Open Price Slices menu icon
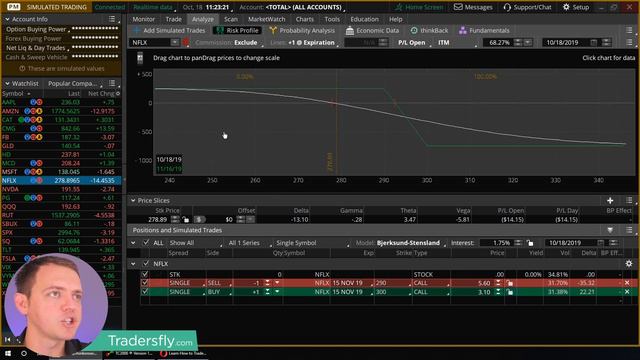 (629, 200)
